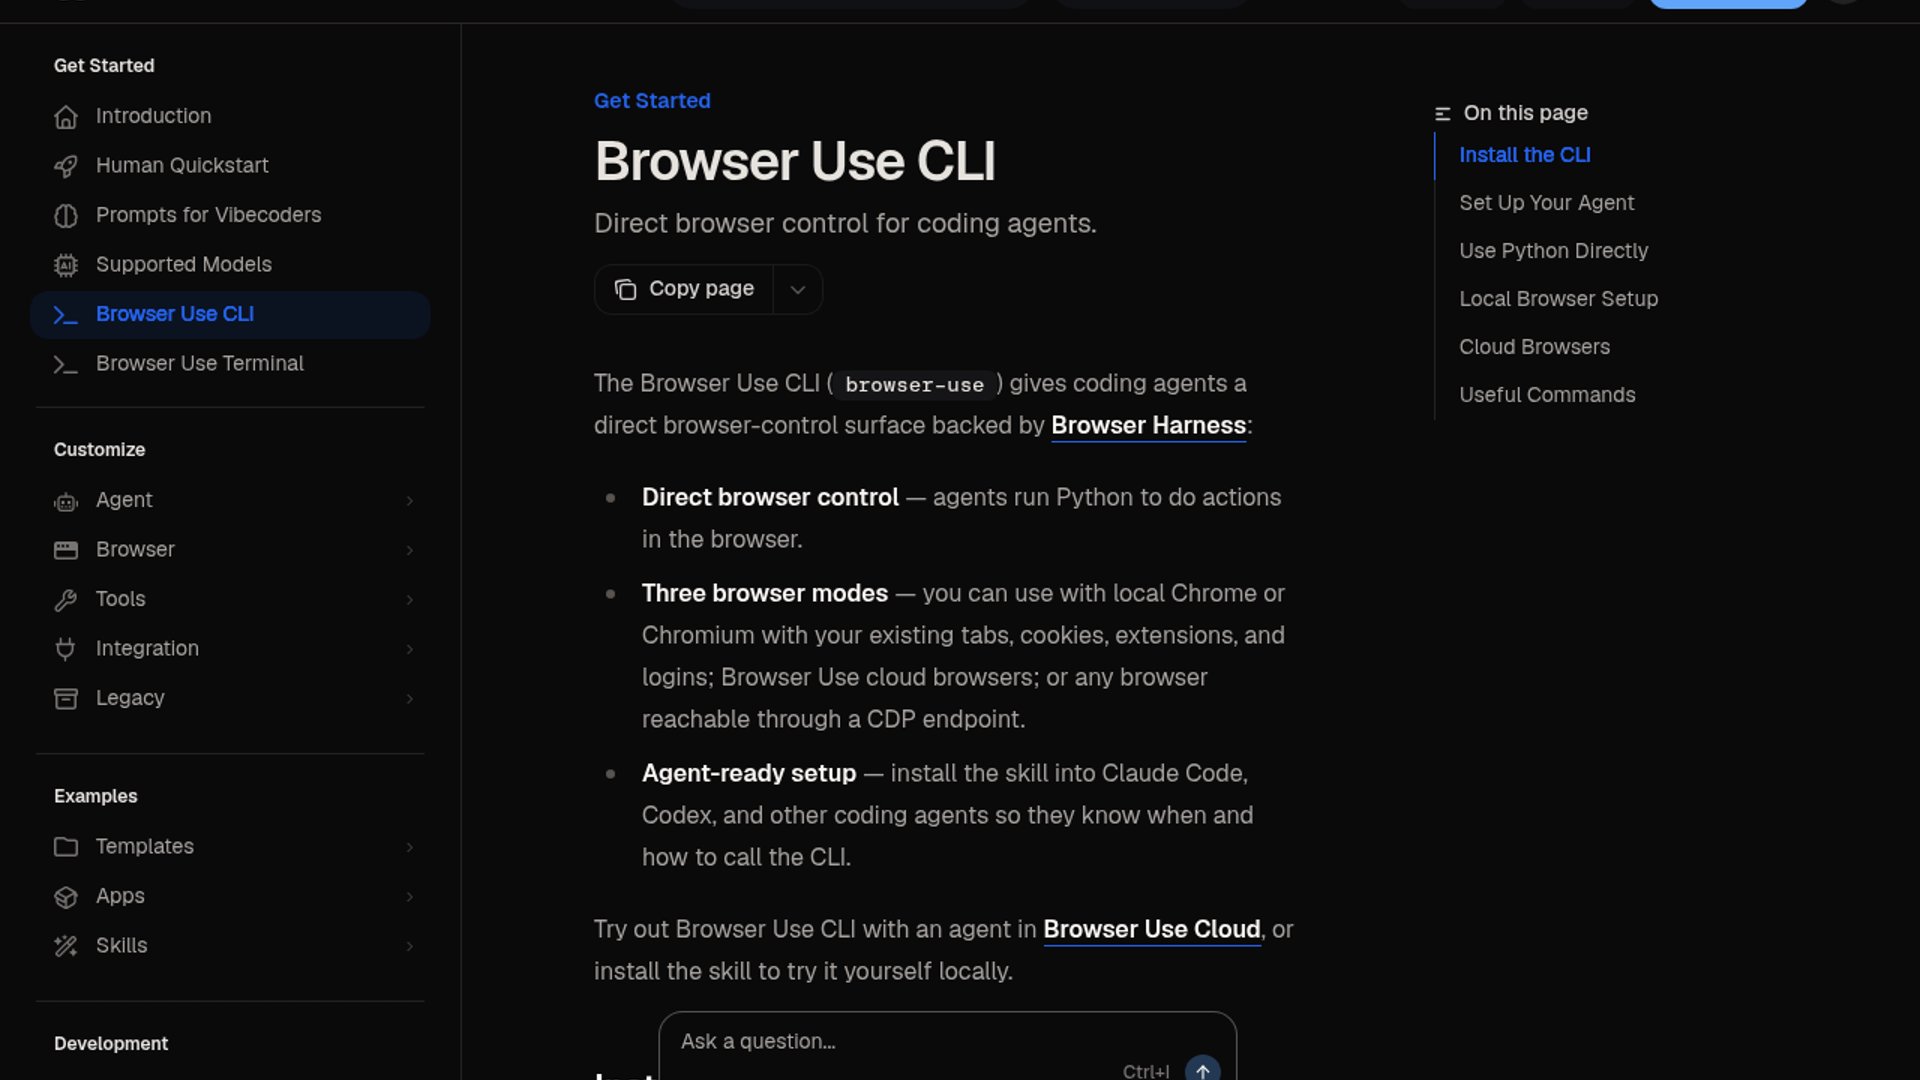
Task: Click the Tools item in Customize
Action: coord(230,599)
